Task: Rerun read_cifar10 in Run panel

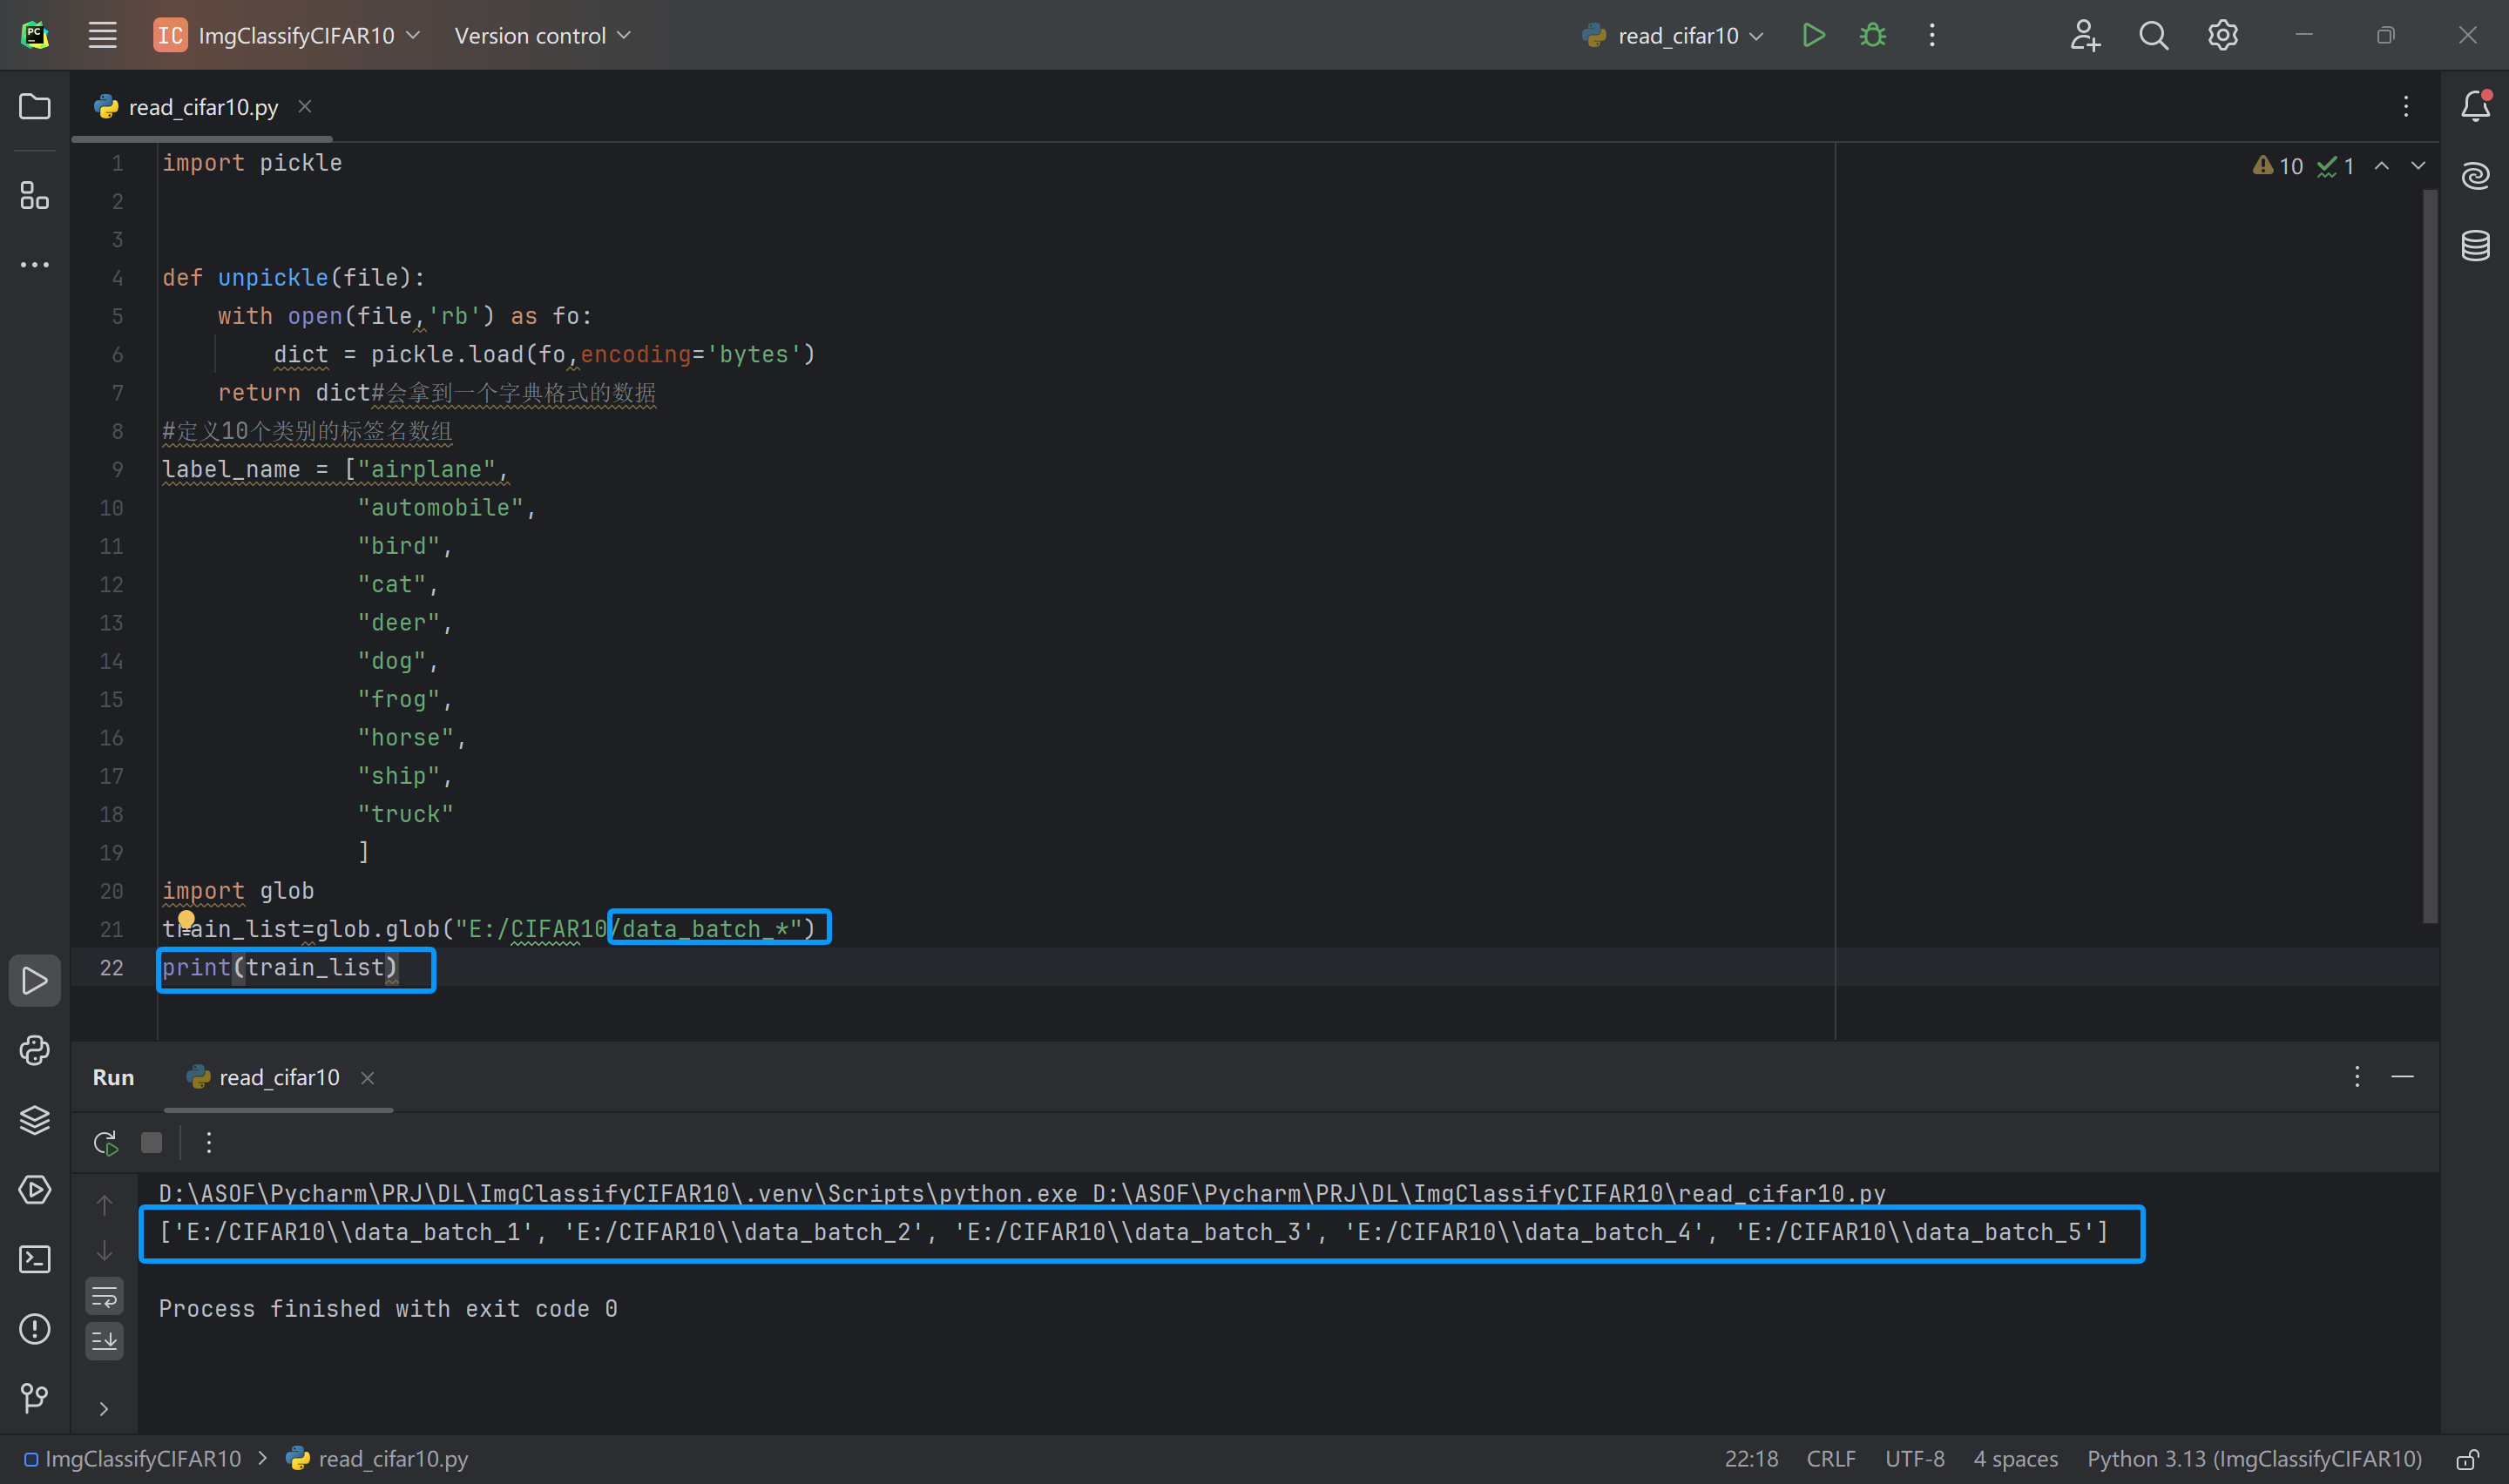Action: point(105,1143)
